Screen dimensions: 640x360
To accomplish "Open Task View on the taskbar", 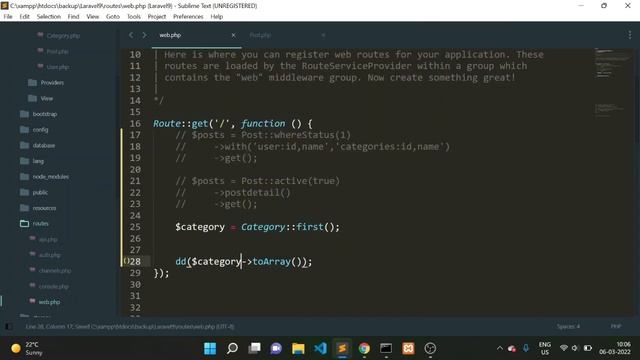I will click(254, 348).
